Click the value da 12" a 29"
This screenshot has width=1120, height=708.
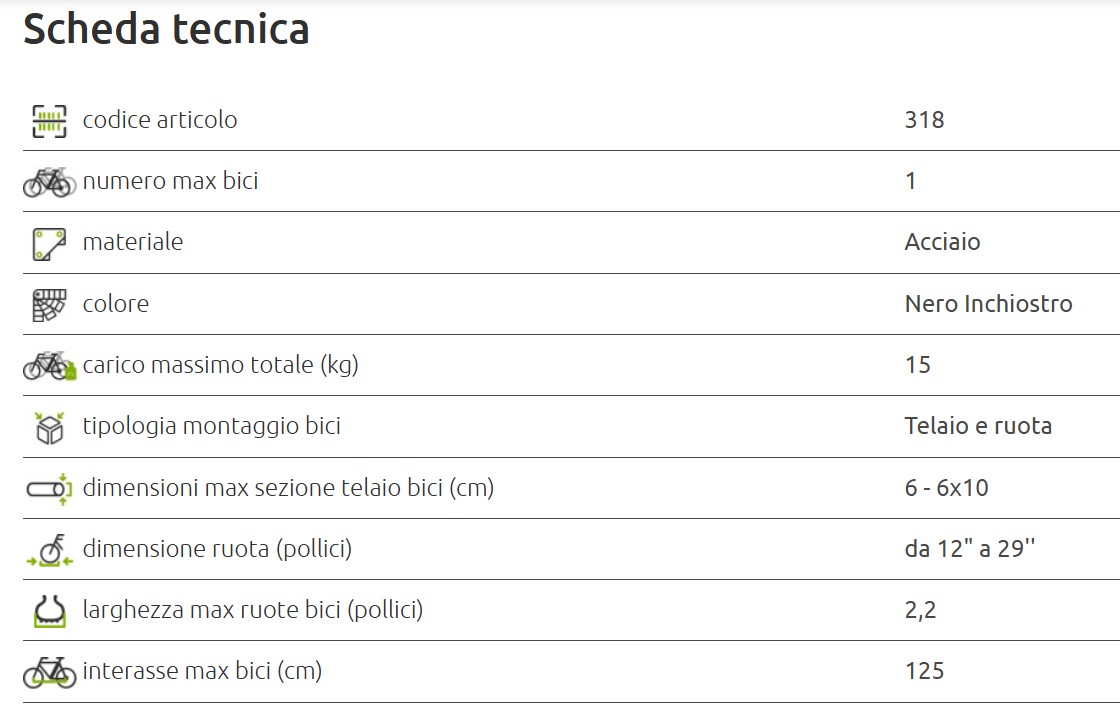pos(970,549)
